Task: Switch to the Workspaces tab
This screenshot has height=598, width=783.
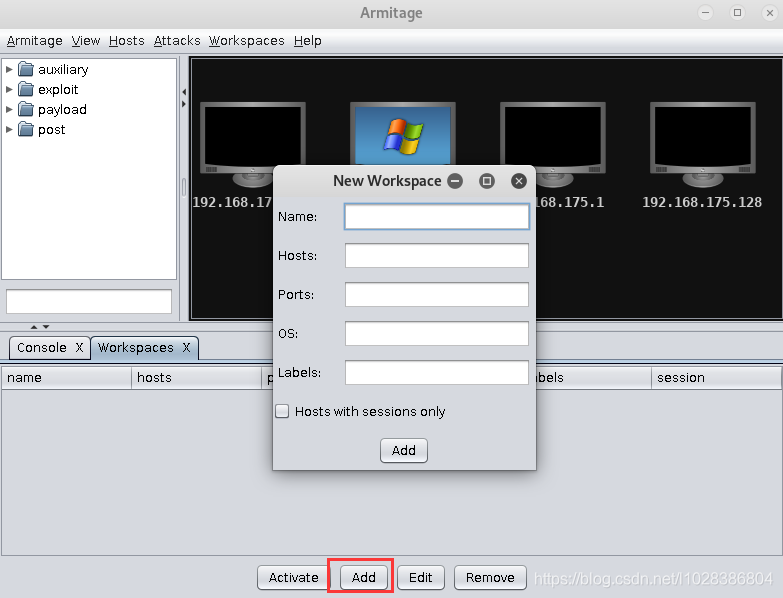Action: tap(135, 347)
